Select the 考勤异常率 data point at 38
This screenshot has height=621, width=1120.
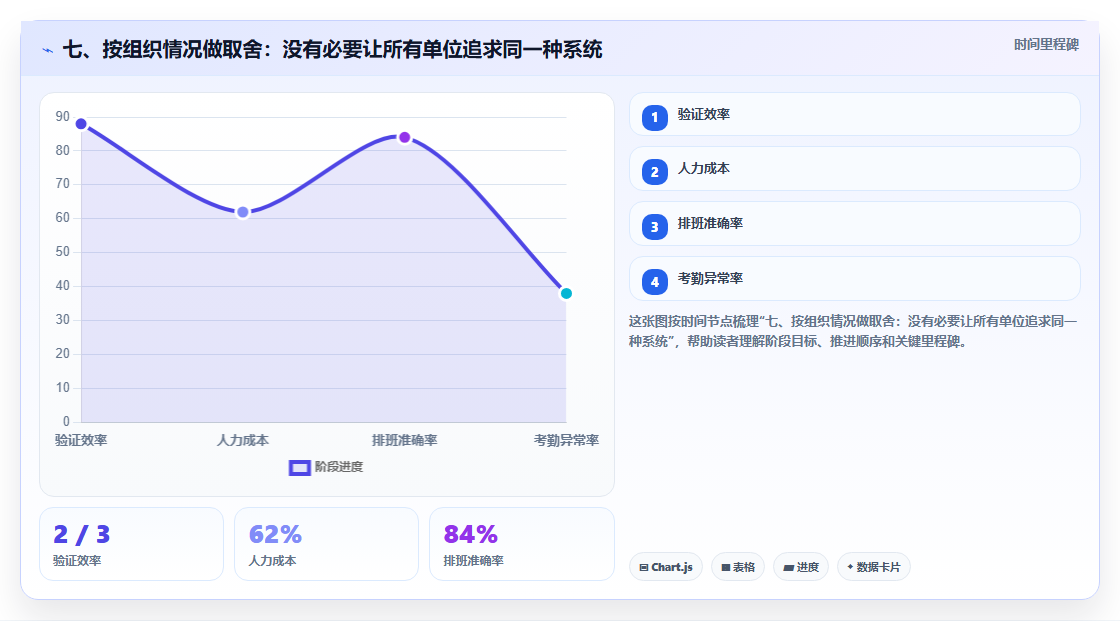[566, 294]
